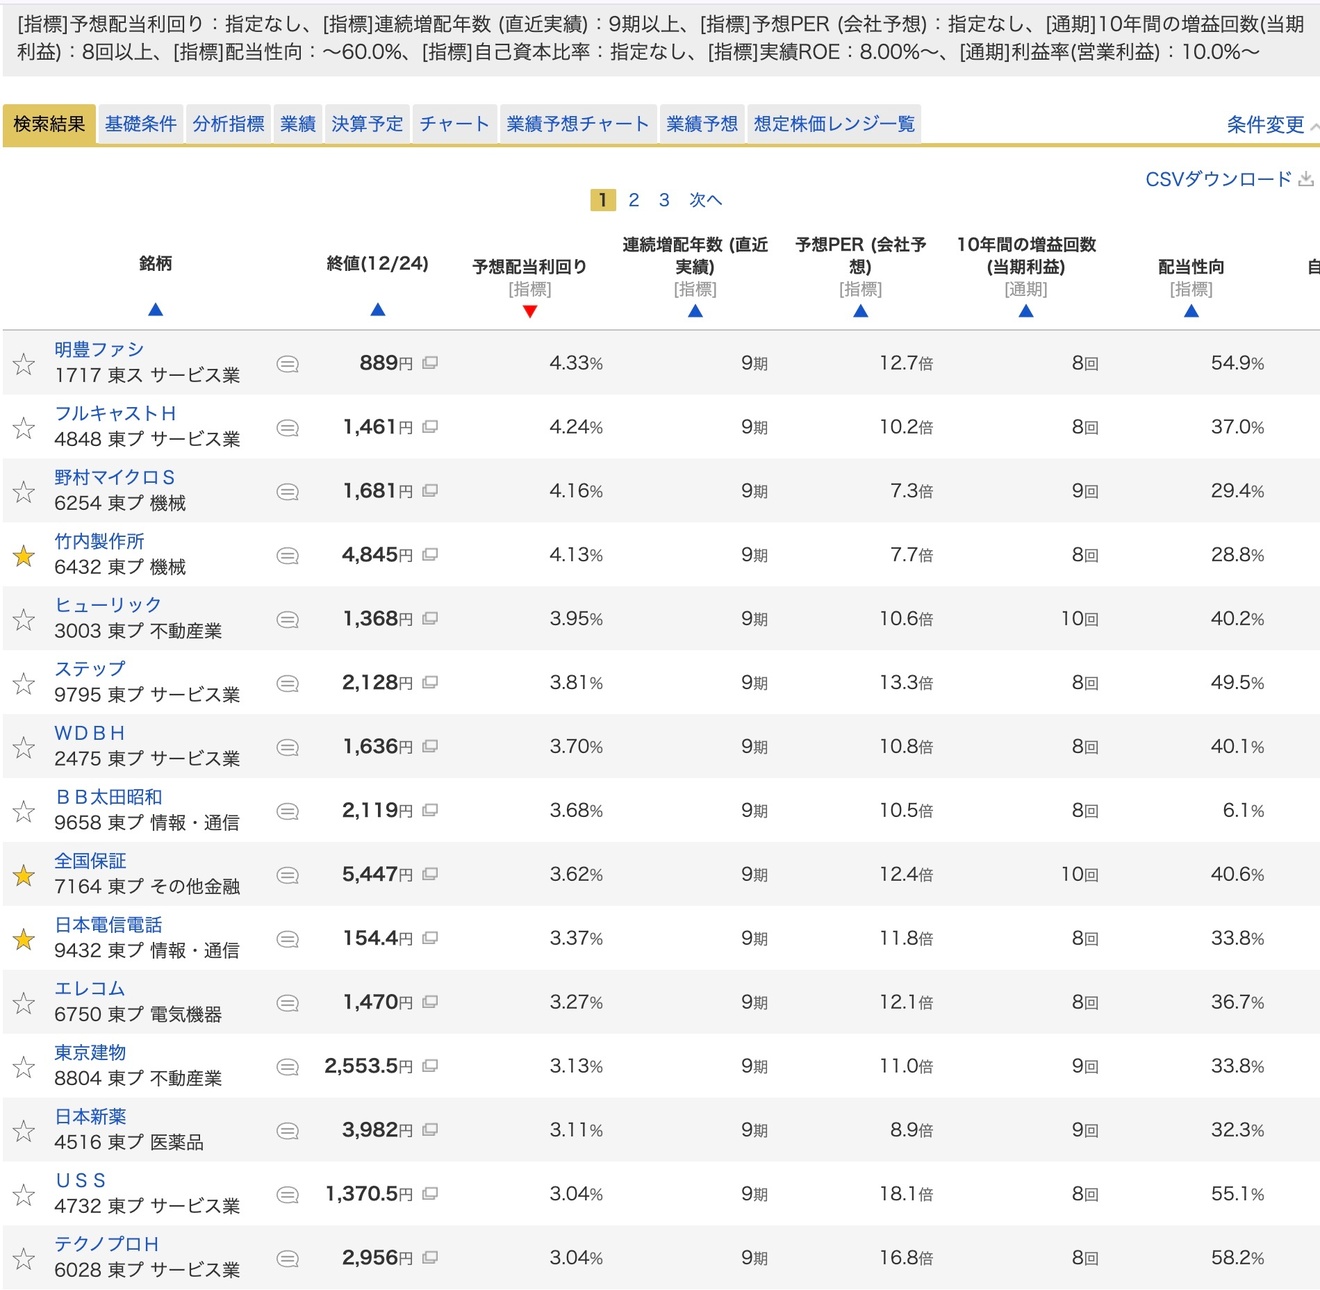This screenshot has width=1320, height=1290.
Task: Open comment bubble icon for 明豊ファシ
Action: (x=288, y=364)
